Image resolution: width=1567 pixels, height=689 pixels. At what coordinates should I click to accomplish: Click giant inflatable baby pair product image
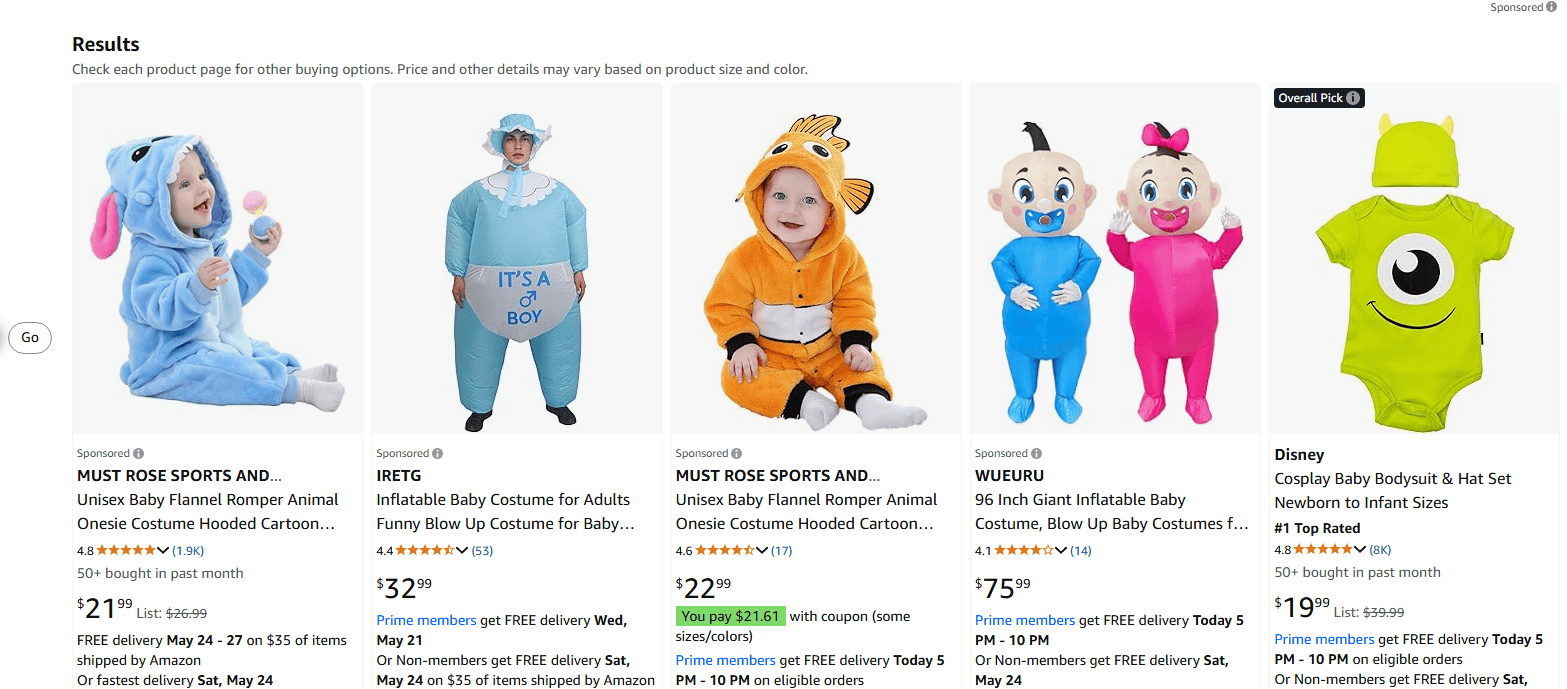(x=1115, y=260)
